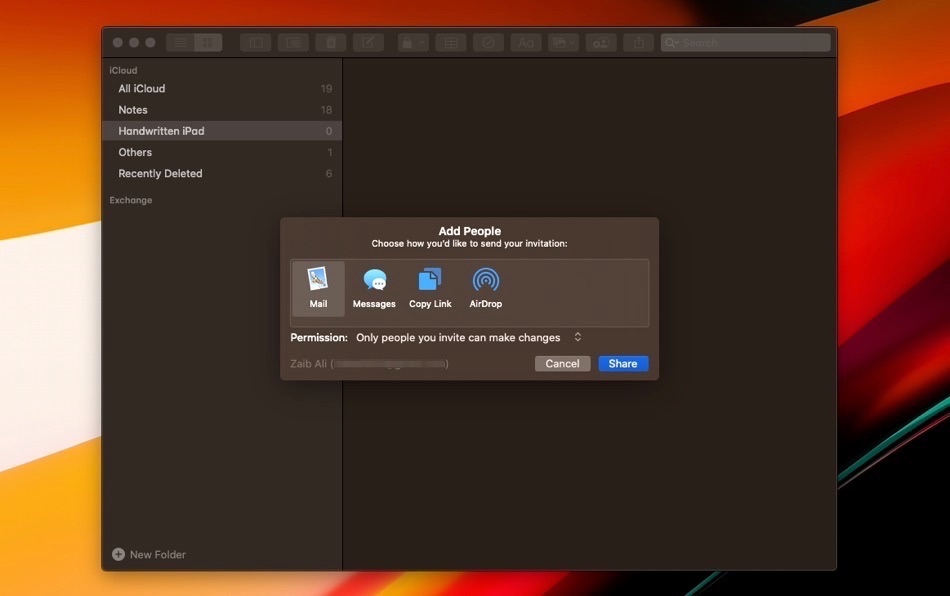
Task: Toggle the folders sidebar toolbar button
Action: (256, 42)
